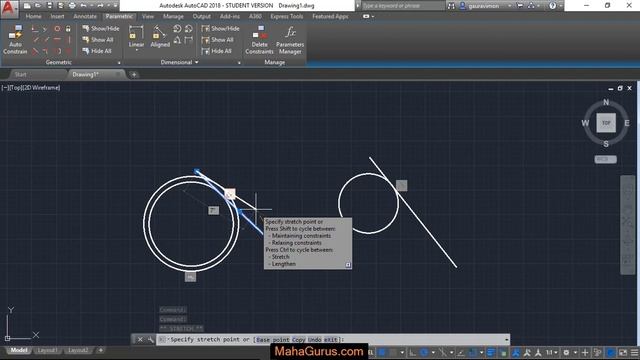Toggle drawing grid display in status bar
Viewport: 640px width, 360px height.
click(382, 352)
